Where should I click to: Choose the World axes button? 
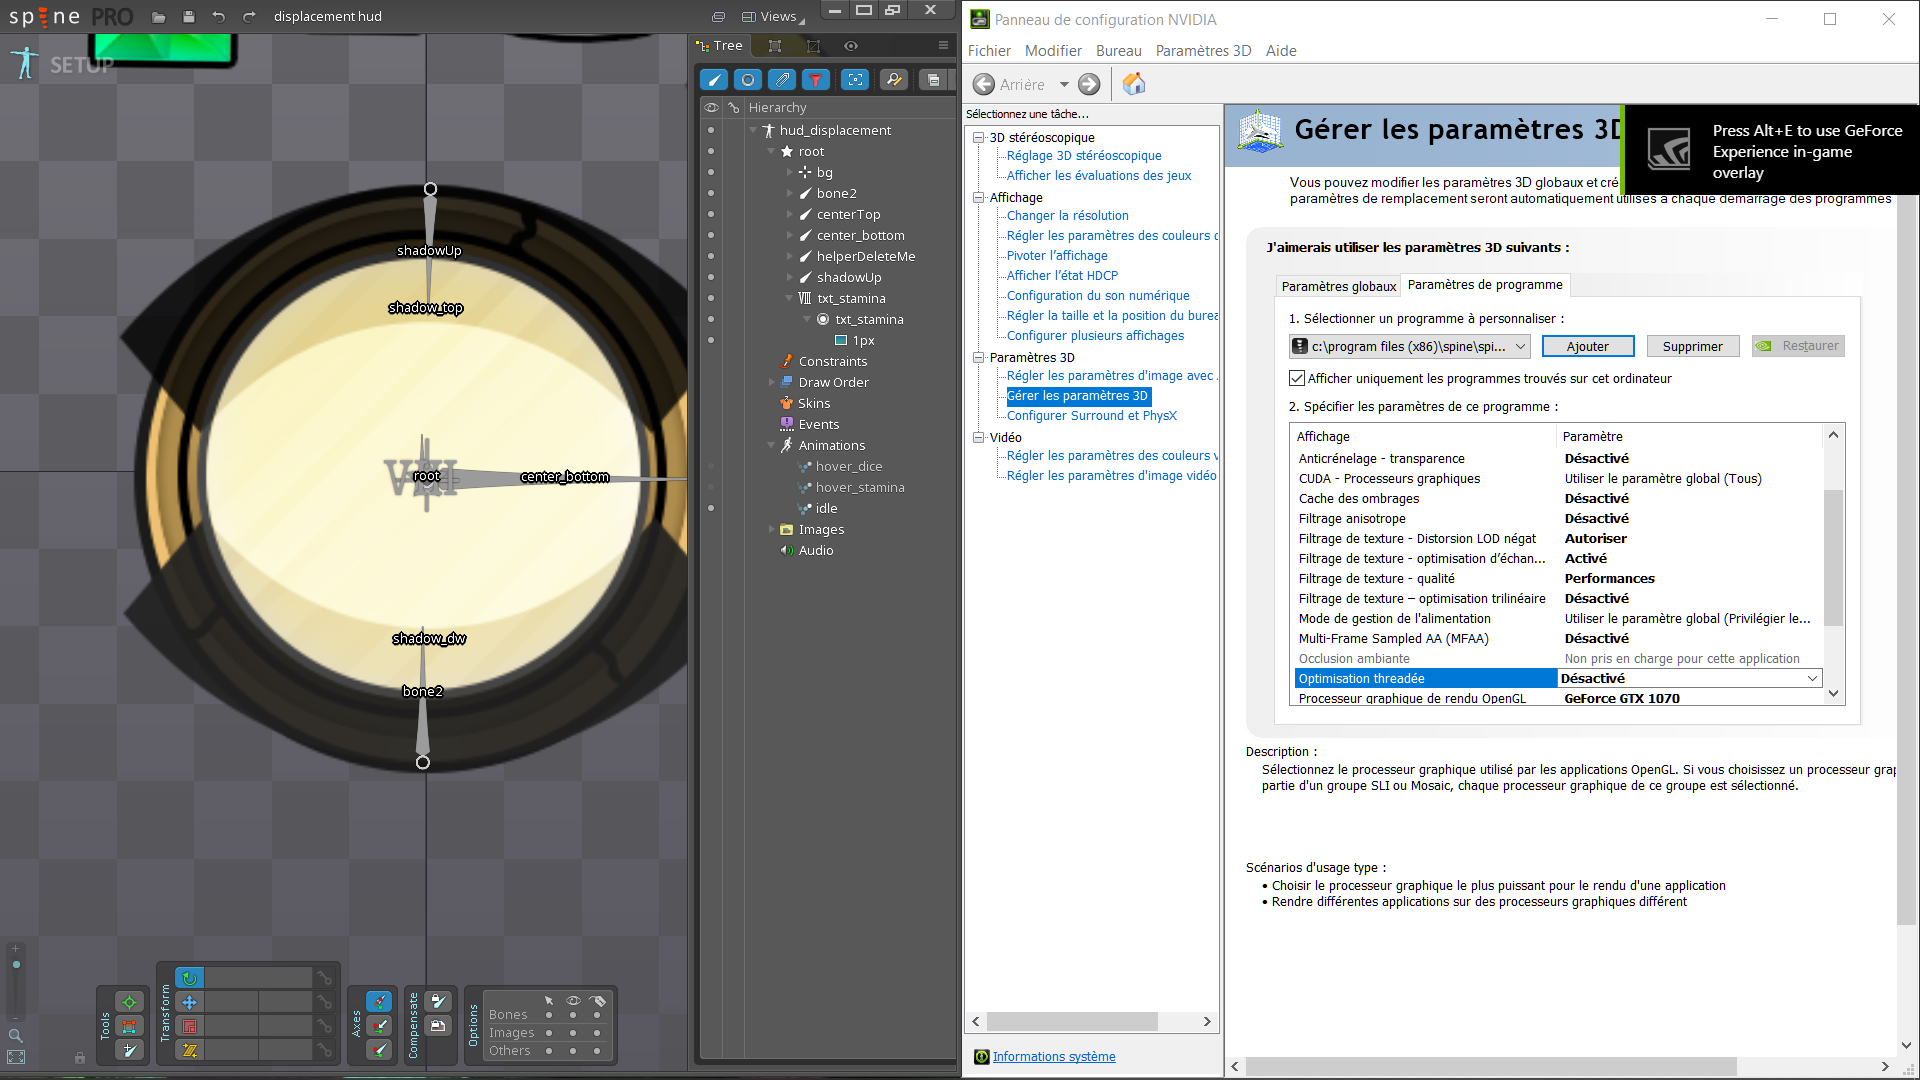379,1049
